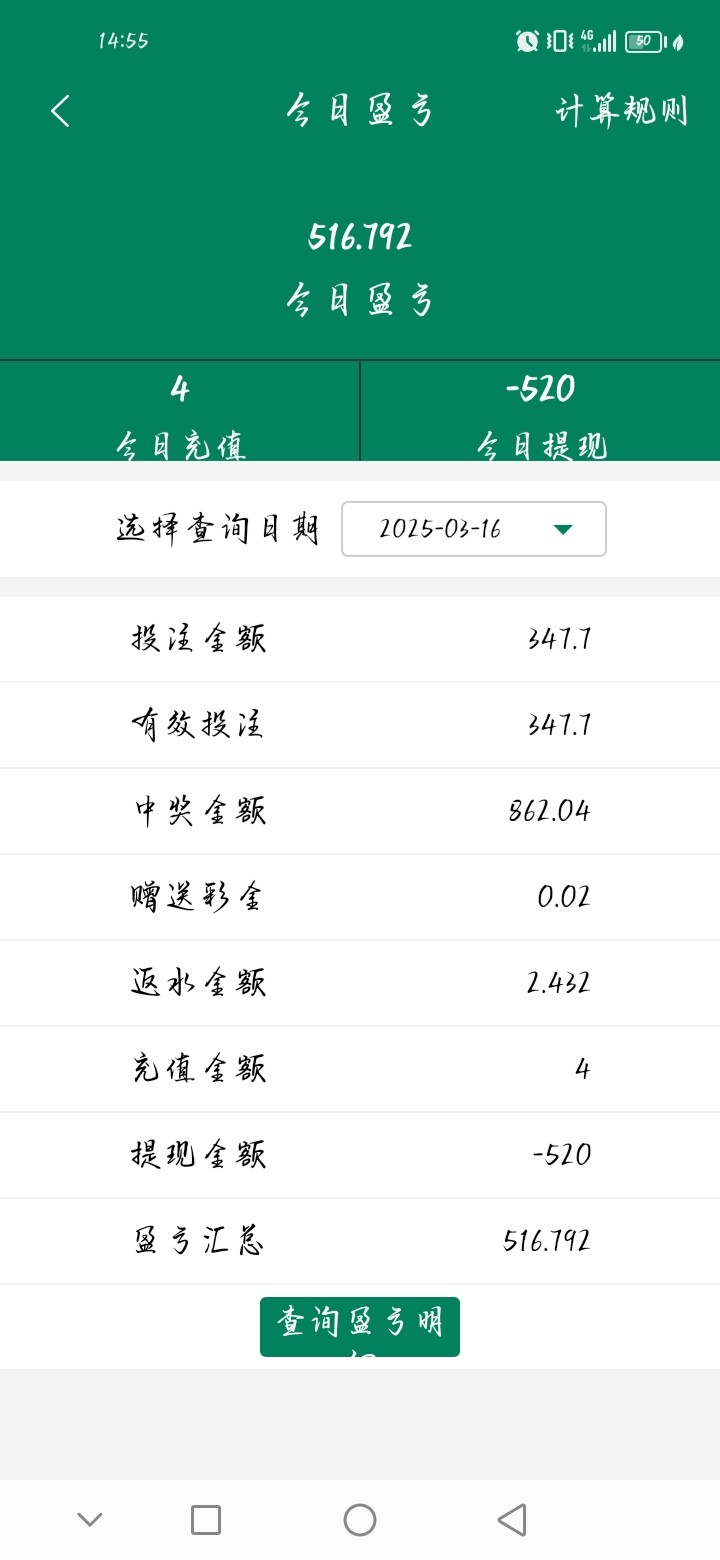Tap the 中奖金额 row

pyautogui.click(x=360, y=811)
